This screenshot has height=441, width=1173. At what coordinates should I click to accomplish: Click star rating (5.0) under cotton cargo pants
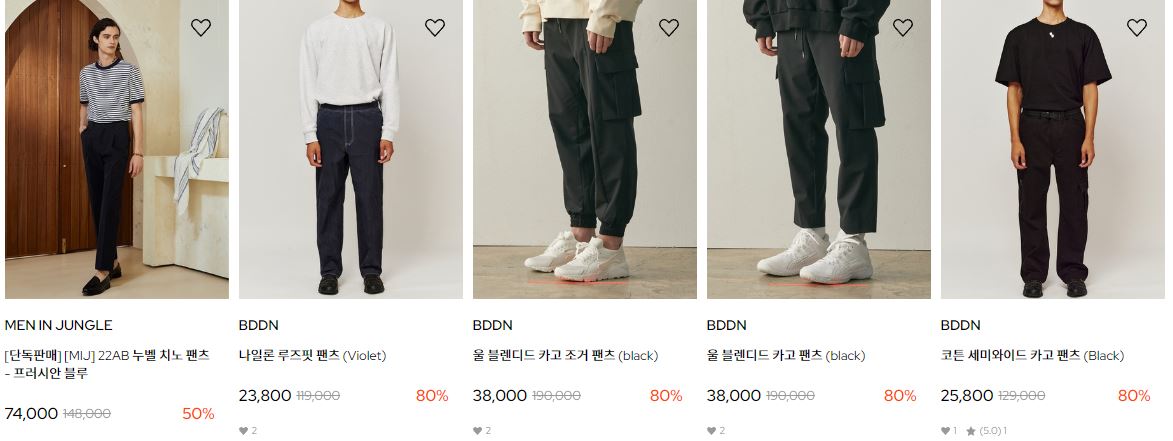[986, 431]
